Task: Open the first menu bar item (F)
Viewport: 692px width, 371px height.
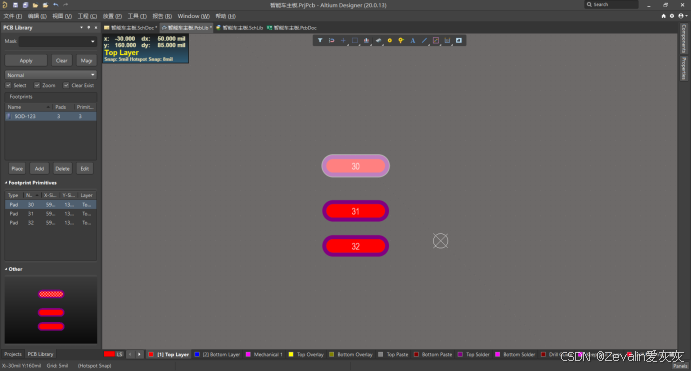Action: pyautogui.click(x=12, y=16)
